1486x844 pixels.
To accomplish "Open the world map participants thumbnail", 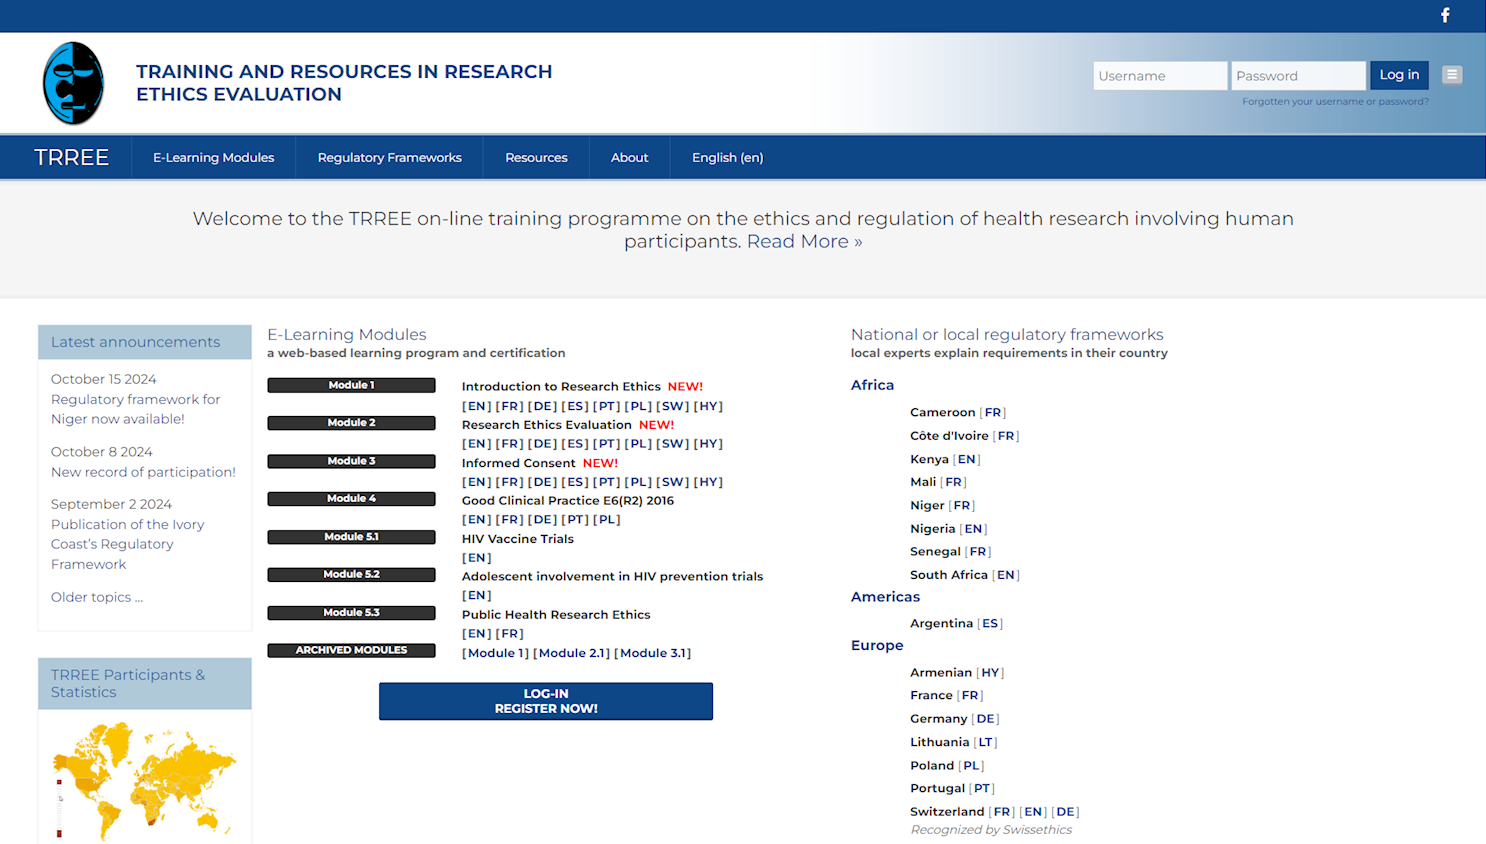I will (144, 780).
